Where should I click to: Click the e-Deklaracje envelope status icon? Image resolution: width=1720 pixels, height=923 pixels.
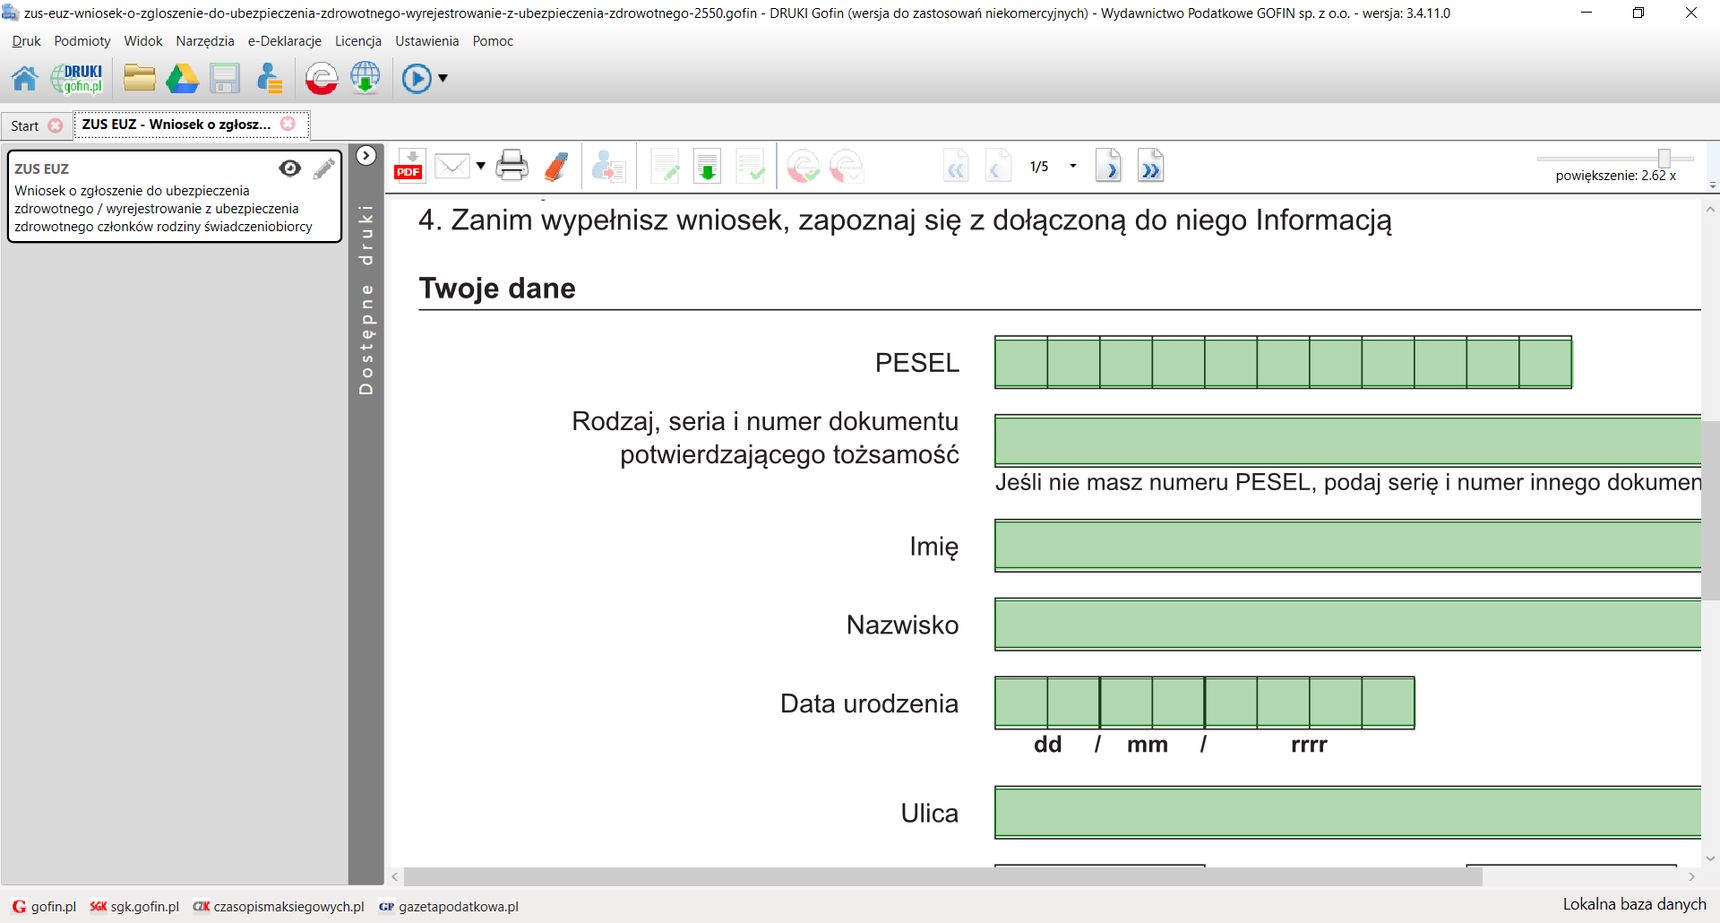click(846, 166)
